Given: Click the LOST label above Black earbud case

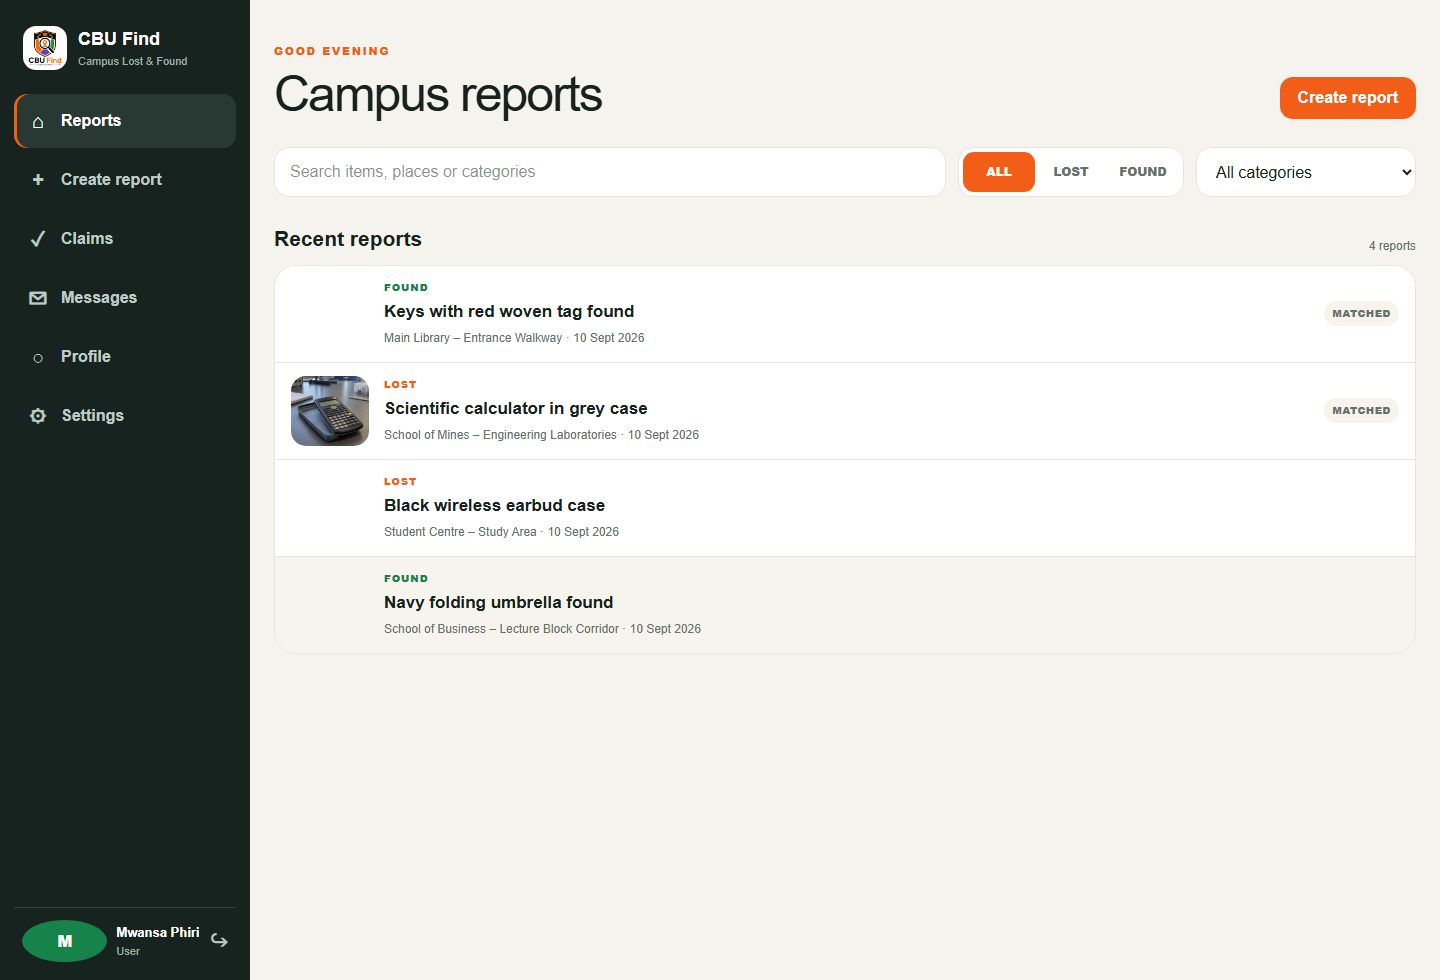Looking at the screenshot, I should (x=400, y=482).
